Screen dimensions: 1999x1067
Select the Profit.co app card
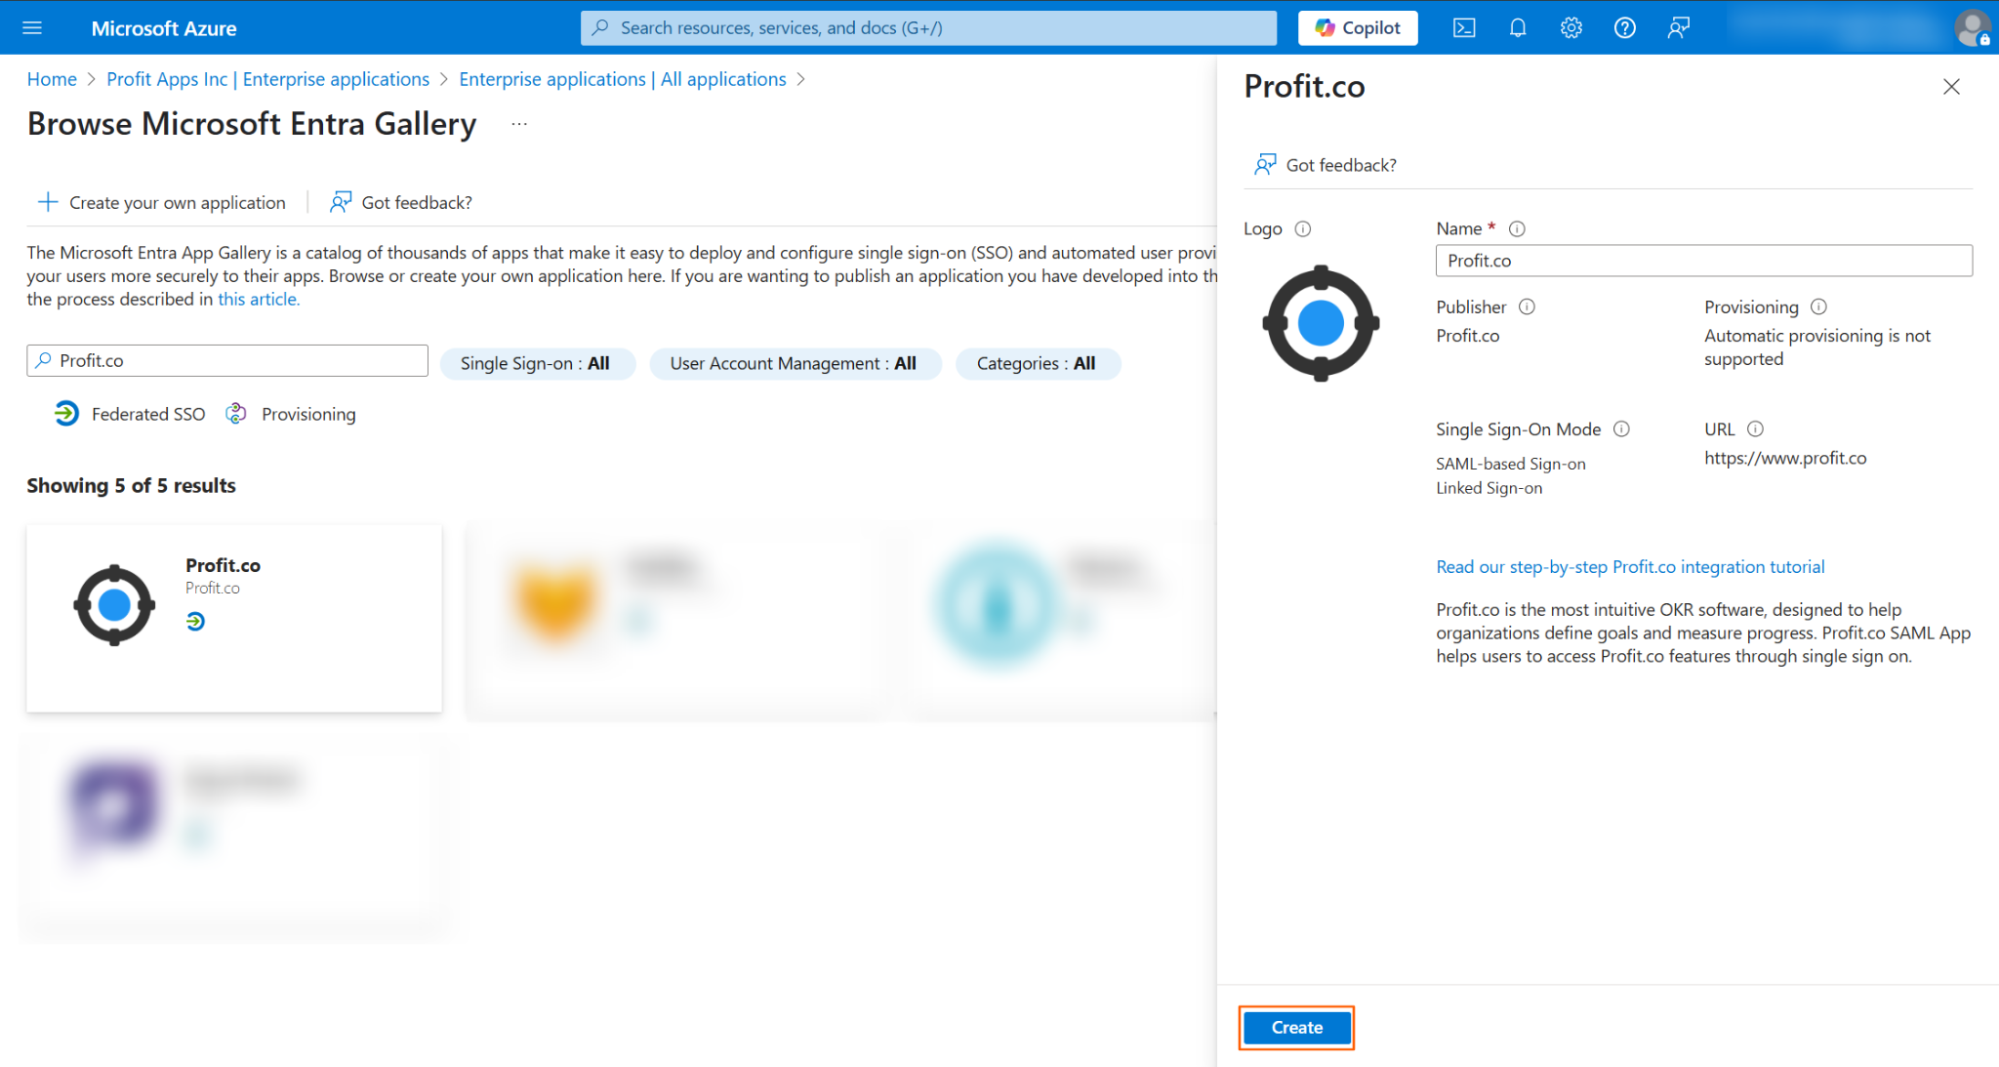234,617
